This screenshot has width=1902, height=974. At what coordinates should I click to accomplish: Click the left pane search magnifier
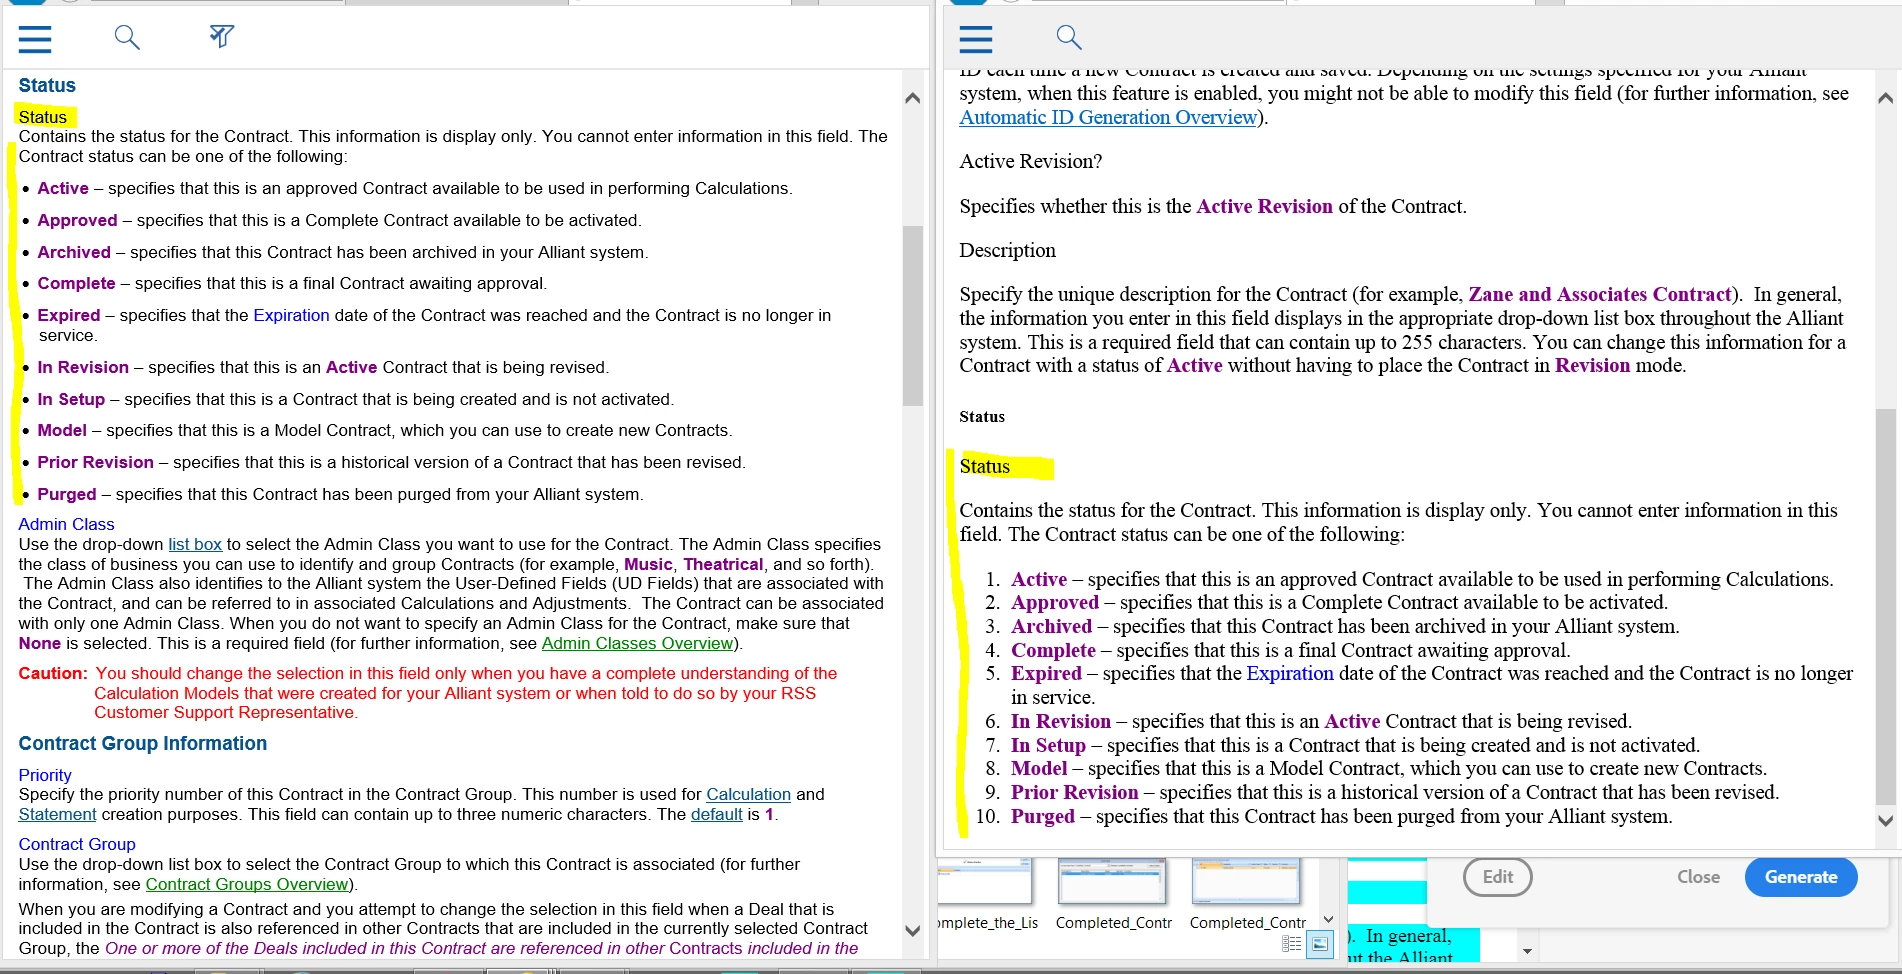127,38
